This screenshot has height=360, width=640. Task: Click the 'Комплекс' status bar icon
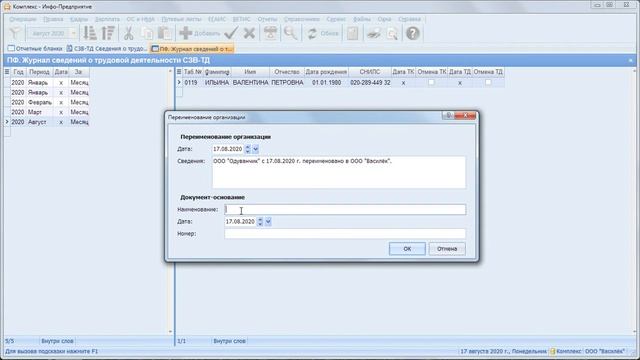552,351
